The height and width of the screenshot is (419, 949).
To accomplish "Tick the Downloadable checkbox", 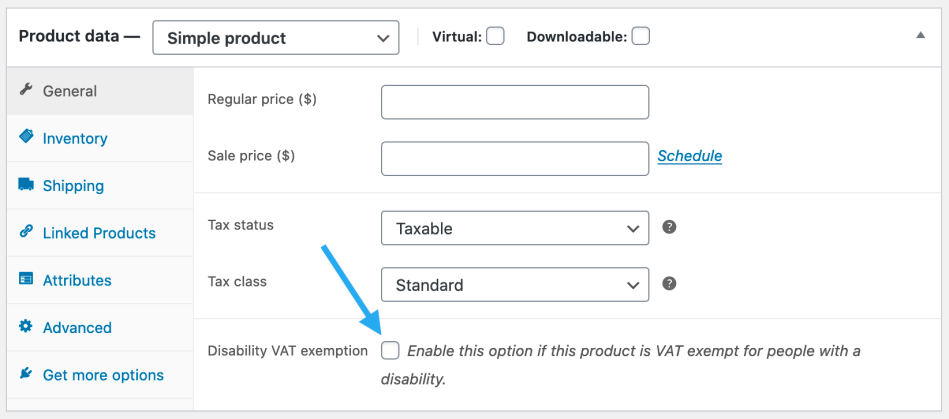I will 640,37.
